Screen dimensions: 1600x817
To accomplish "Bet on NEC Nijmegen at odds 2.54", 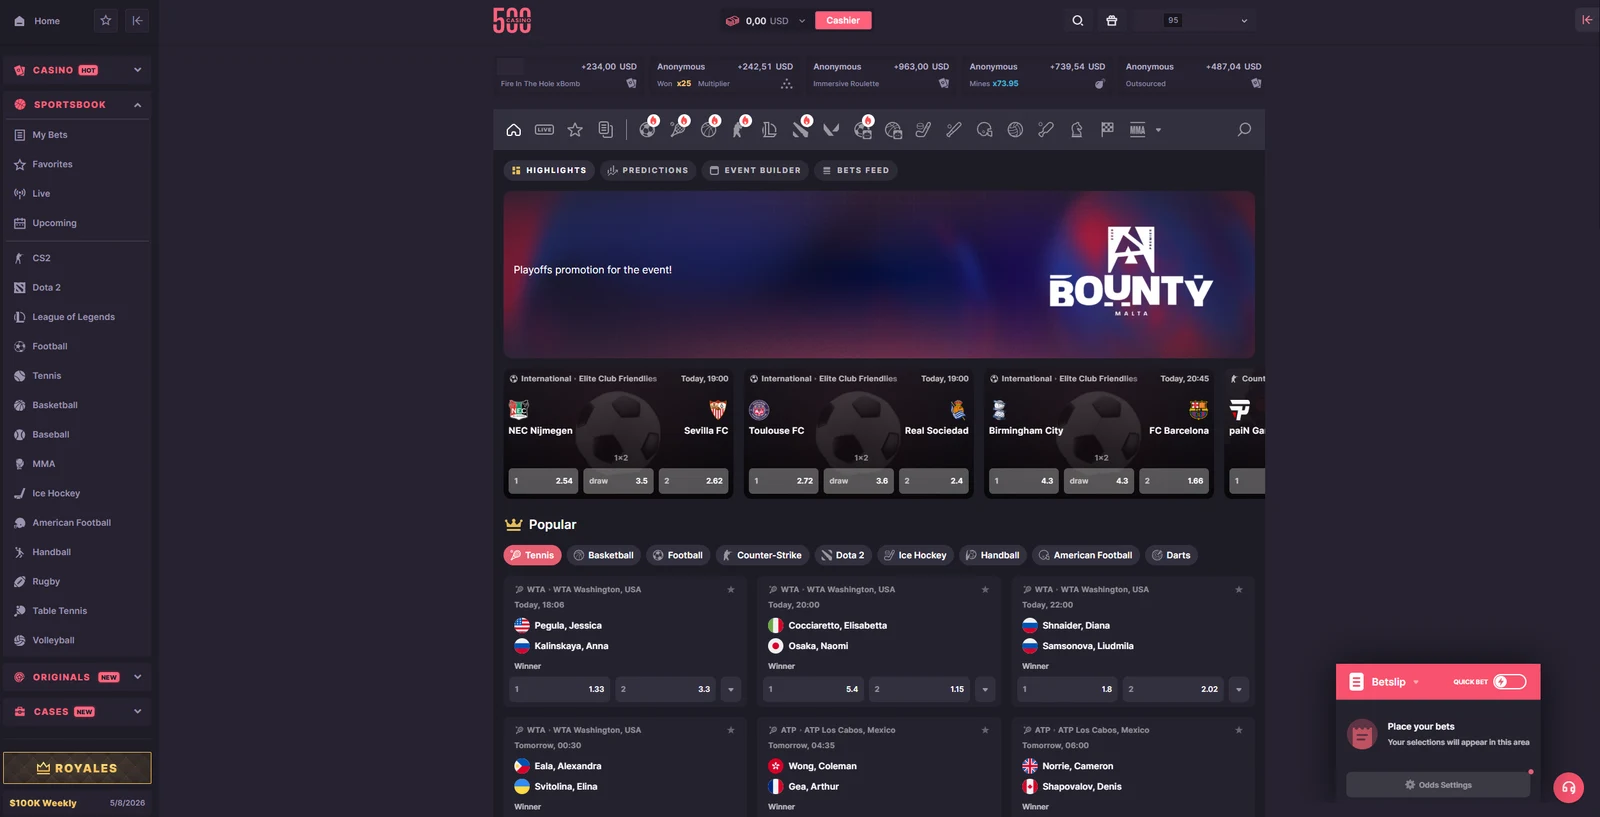I will tap(543, 481).
